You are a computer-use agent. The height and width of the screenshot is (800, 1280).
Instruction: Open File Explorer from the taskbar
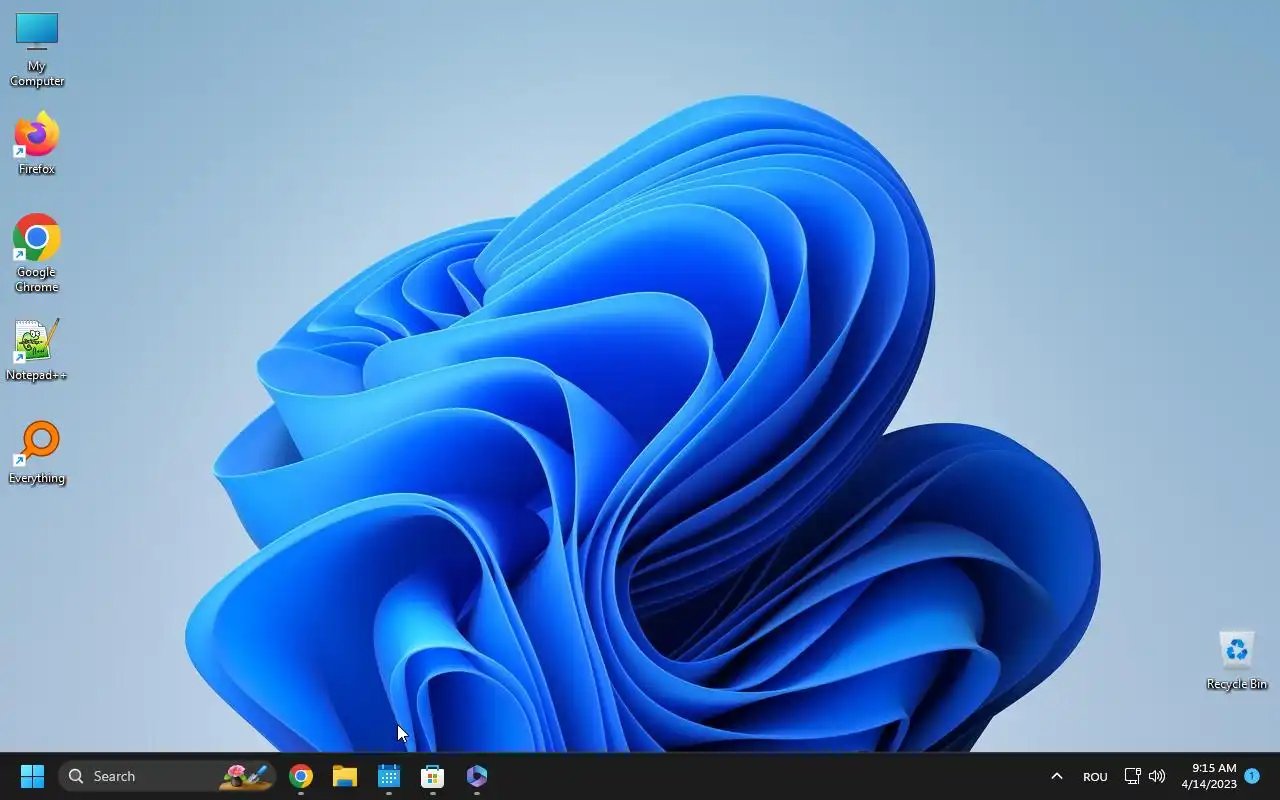click(345, 776)
